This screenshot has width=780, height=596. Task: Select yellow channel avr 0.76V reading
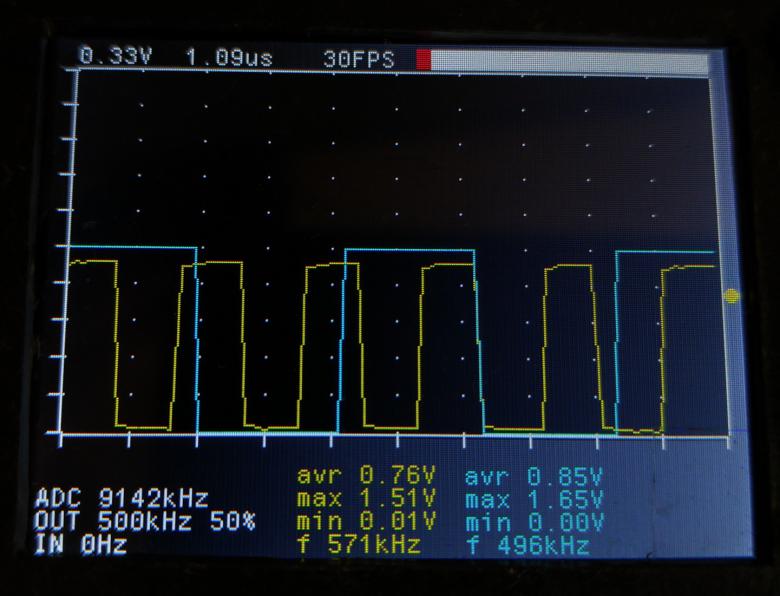pyautogui.click(x=366, y=476)
